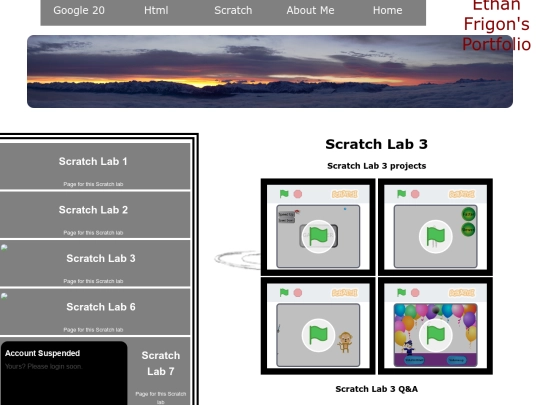Click the right blue button in balloons project
The image size is (540, 405).
tap(457, 360)
